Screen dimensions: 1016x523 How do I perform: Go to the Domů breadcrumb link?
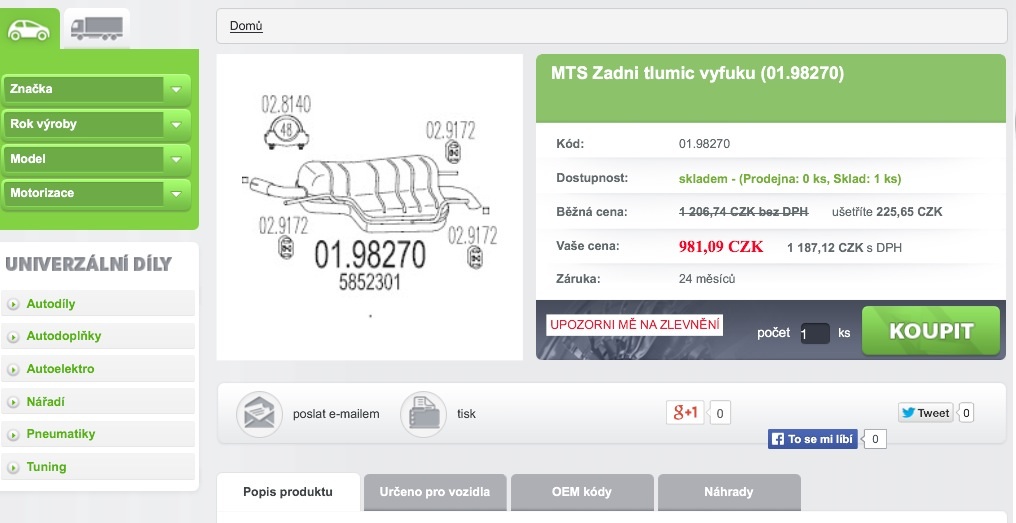(x=246, y=26)
